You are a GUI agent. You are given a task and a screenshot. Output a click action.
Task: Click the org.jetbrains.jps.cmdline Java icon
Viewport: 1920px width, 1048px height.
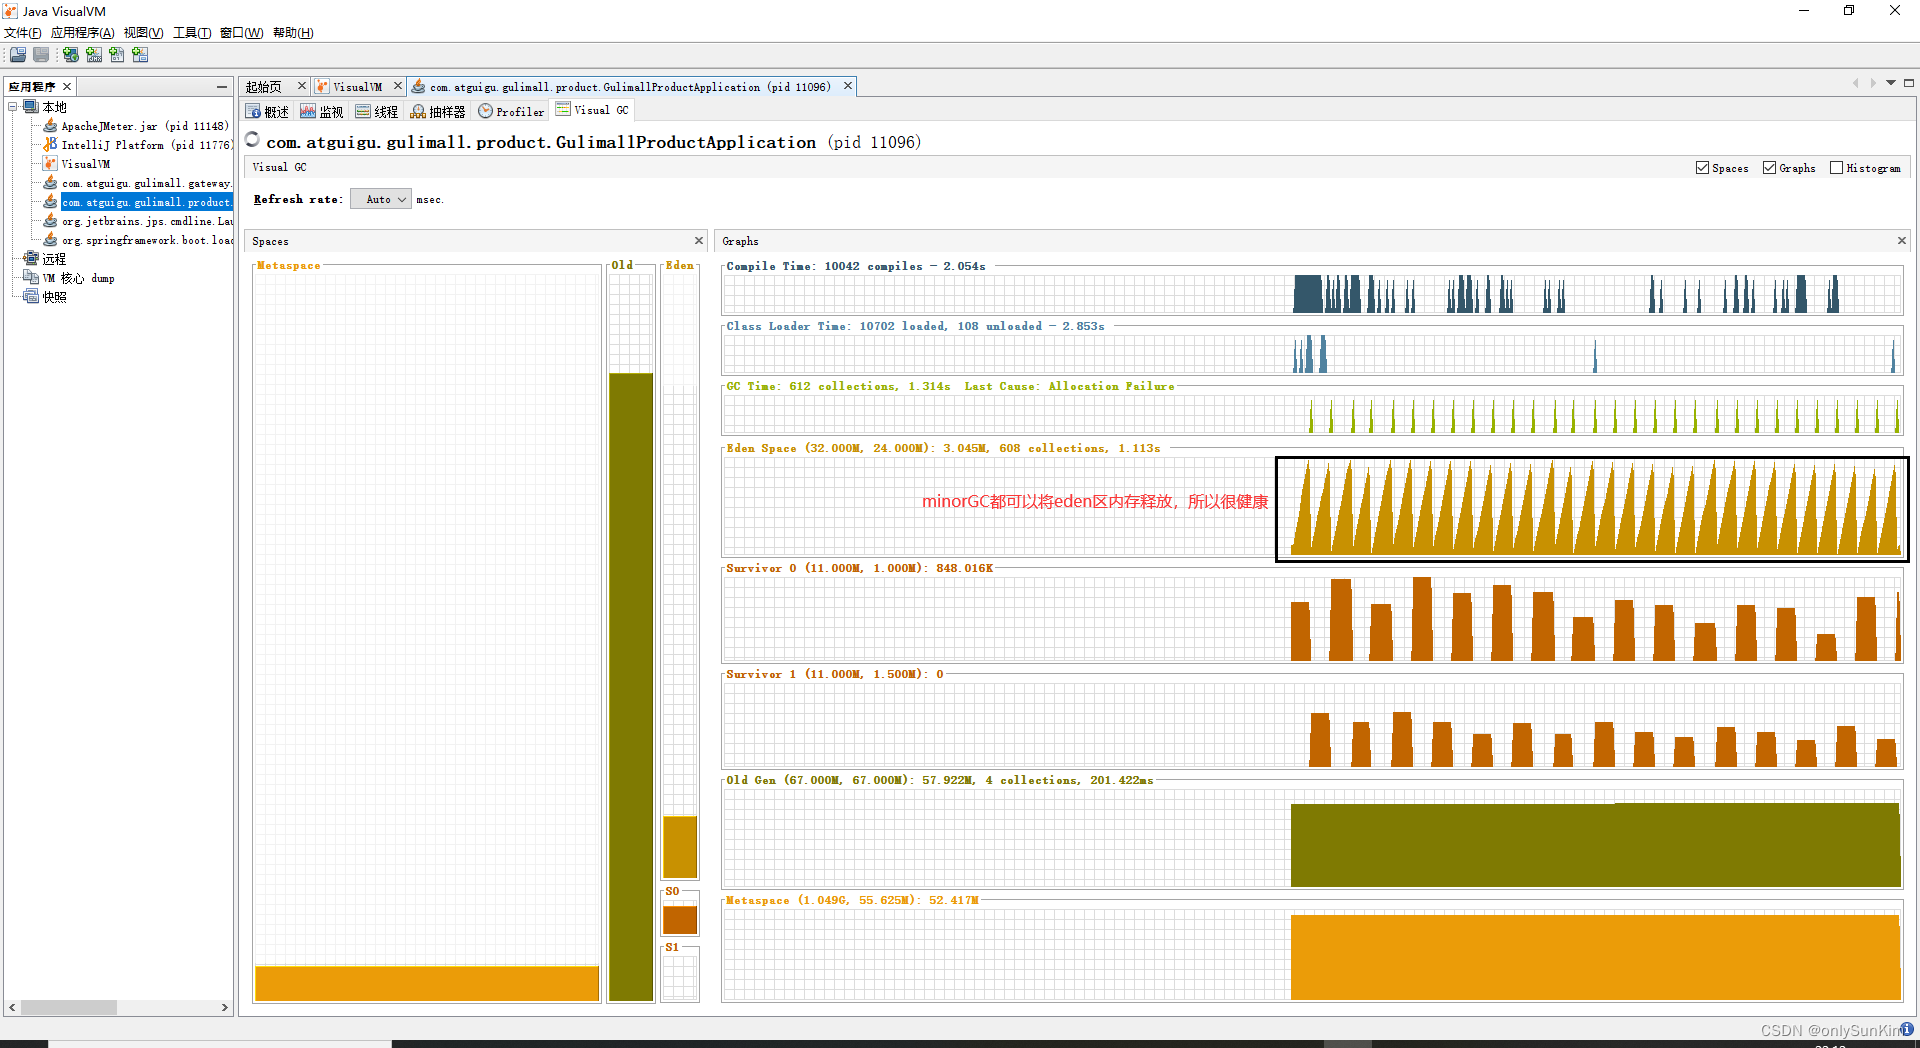[x=50, y=221]
